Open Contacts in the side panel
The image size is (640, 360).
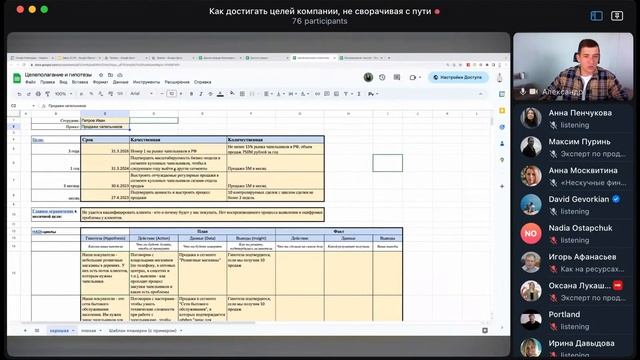pyautogui.click(x=502, y=143)
